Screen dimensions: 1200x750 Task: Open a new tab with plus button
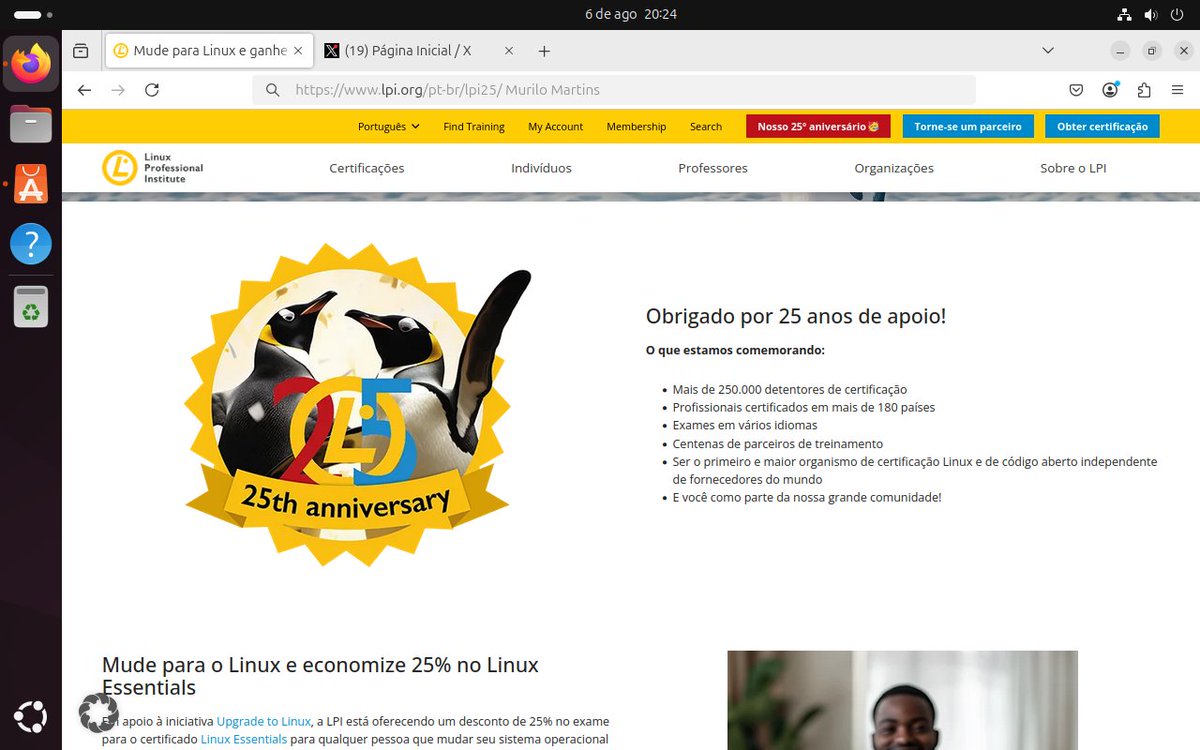click(x=544, y=51)
